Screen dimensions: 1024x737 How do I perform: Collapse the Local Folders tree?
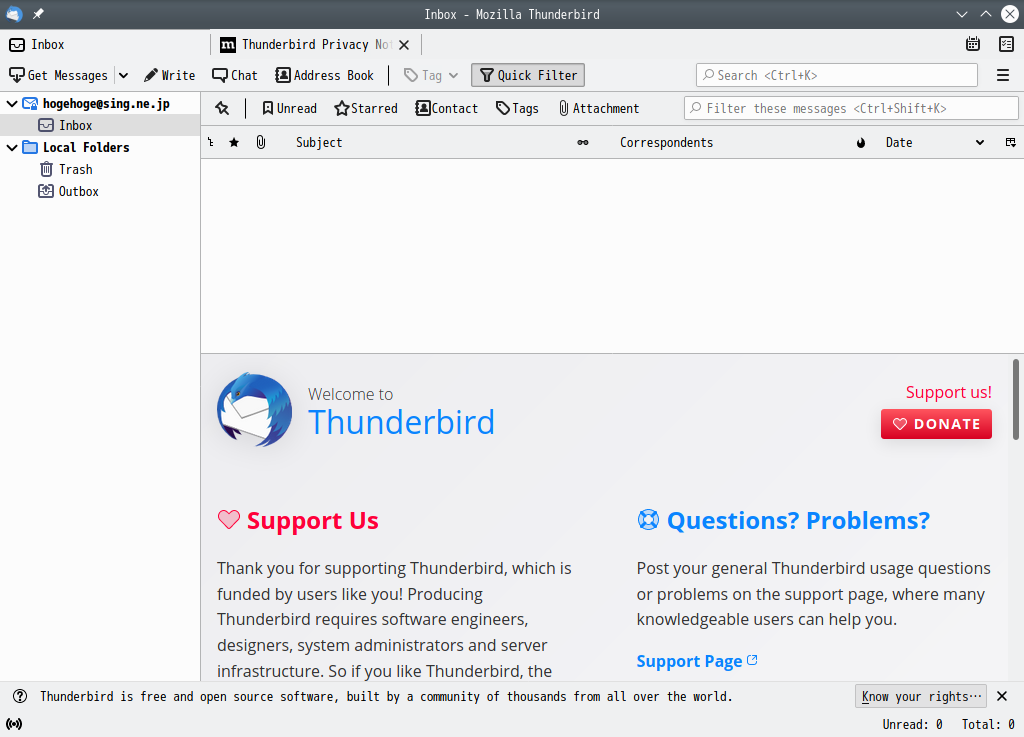(x=12, y=148)
